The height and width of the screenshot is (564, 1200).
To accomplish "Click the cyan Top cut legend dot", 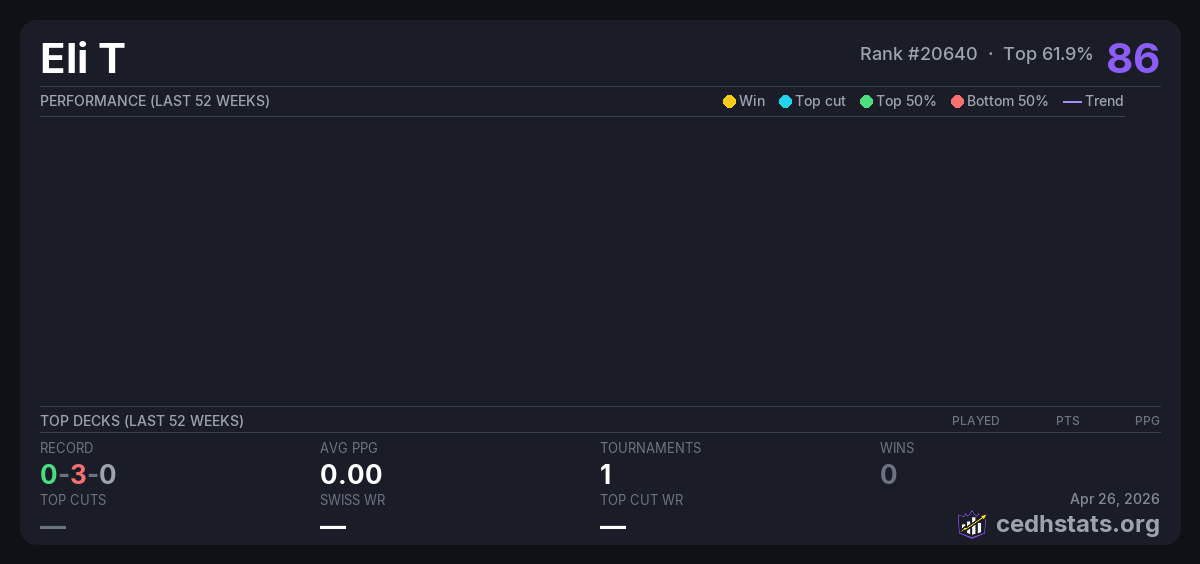I will 785,101.
